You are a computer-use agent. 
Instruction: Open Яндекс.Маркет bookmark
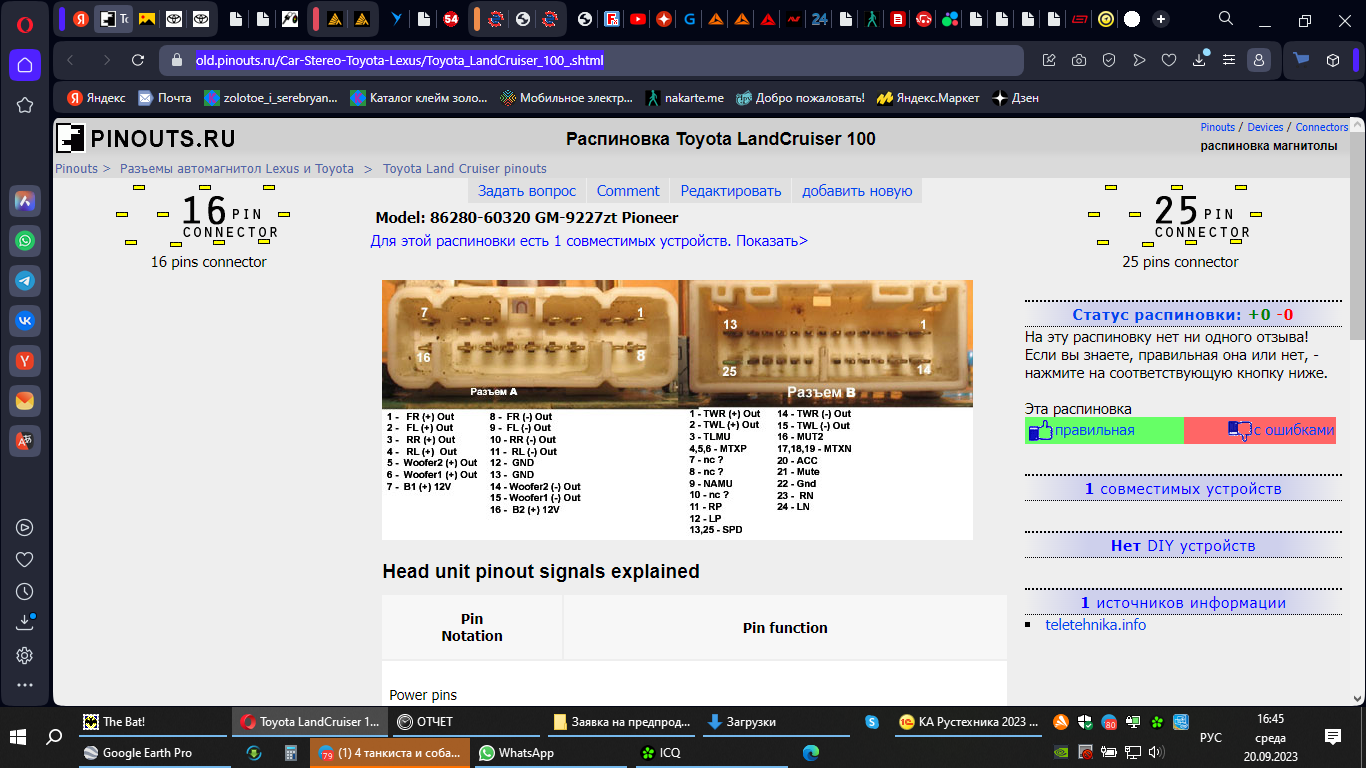(928, 98)
